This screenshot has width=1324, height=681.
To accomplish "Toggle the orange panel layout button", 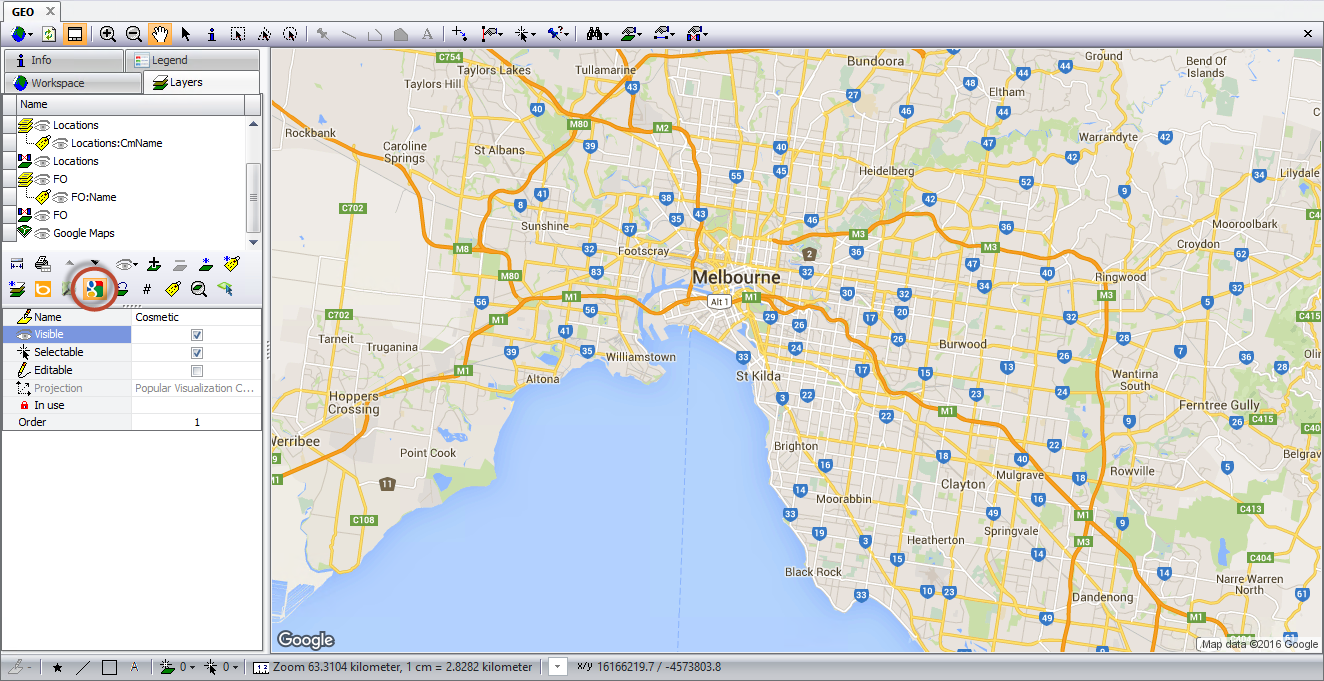I will pyautogui.click(x=74, y=33).
